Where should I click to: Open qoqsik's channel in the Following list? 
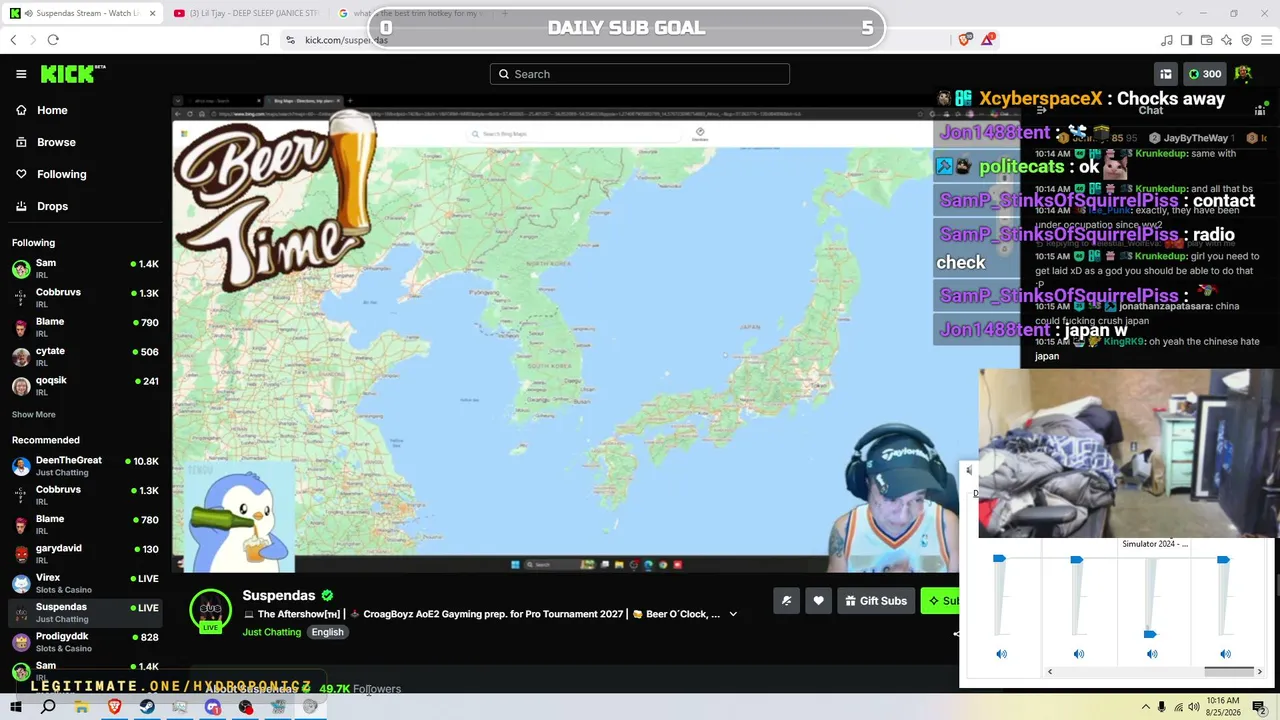(85, 386)
